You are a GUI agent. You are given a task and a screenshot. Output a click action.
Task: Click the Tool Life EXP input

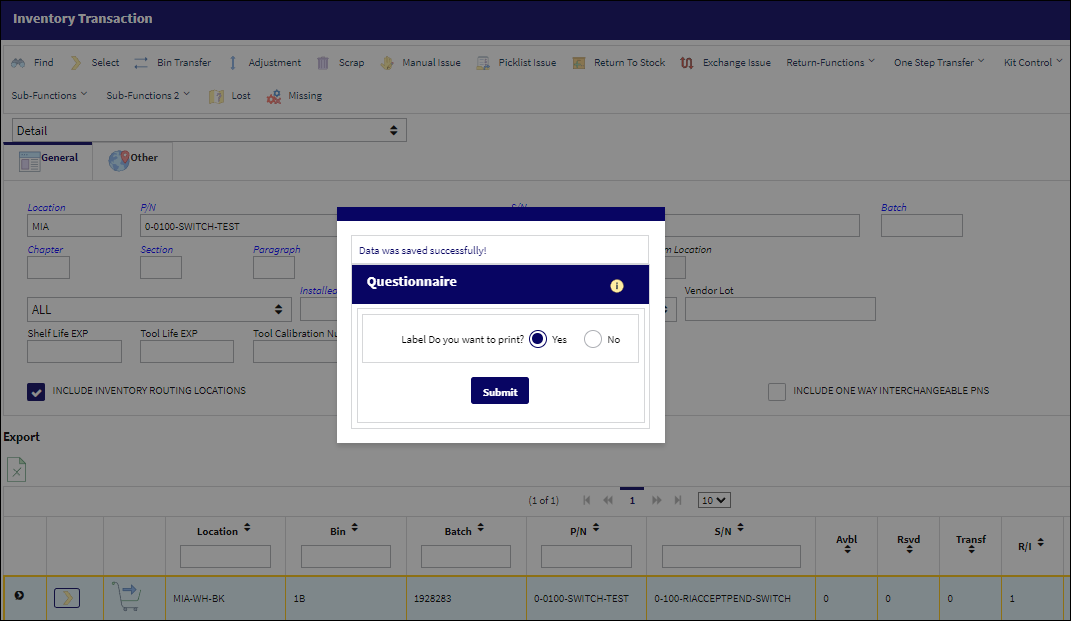186,352
